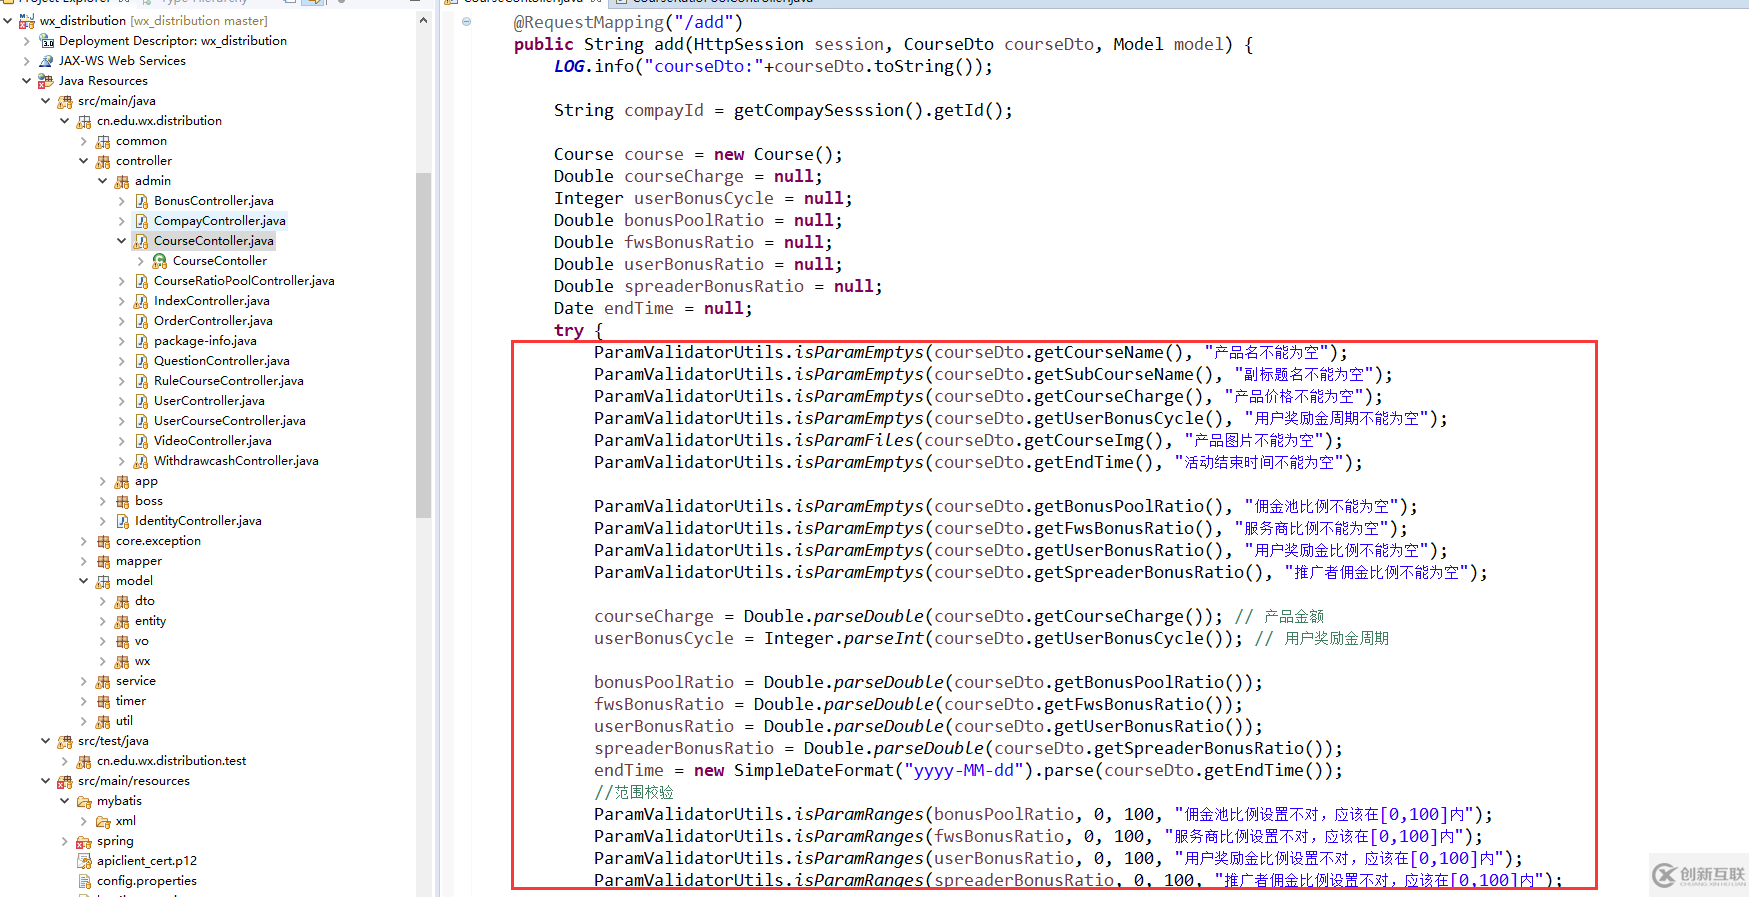This screenshot has height=897, width=1749.
Task: Click the util package icon
Action: click(103, 721)
